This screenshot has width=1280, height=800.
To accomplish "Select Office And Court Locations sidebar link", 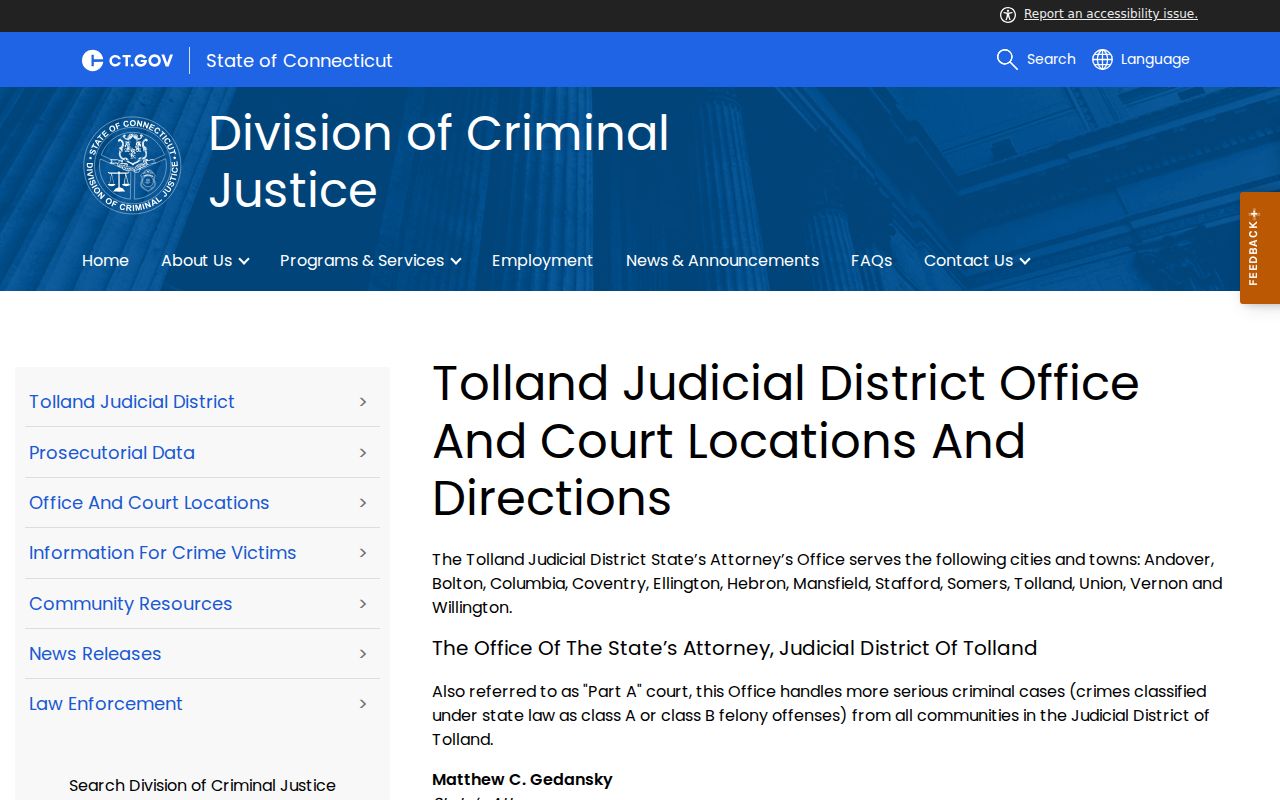I will click(149, 502).
